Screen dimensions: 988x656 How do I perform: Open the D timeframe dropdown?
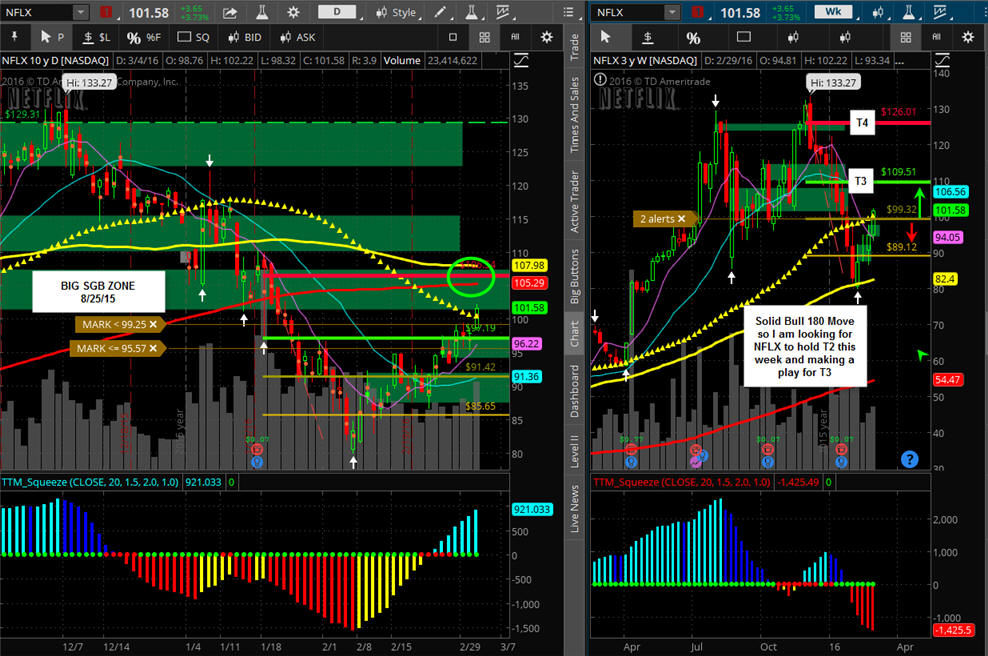click(x=337, y=12)
